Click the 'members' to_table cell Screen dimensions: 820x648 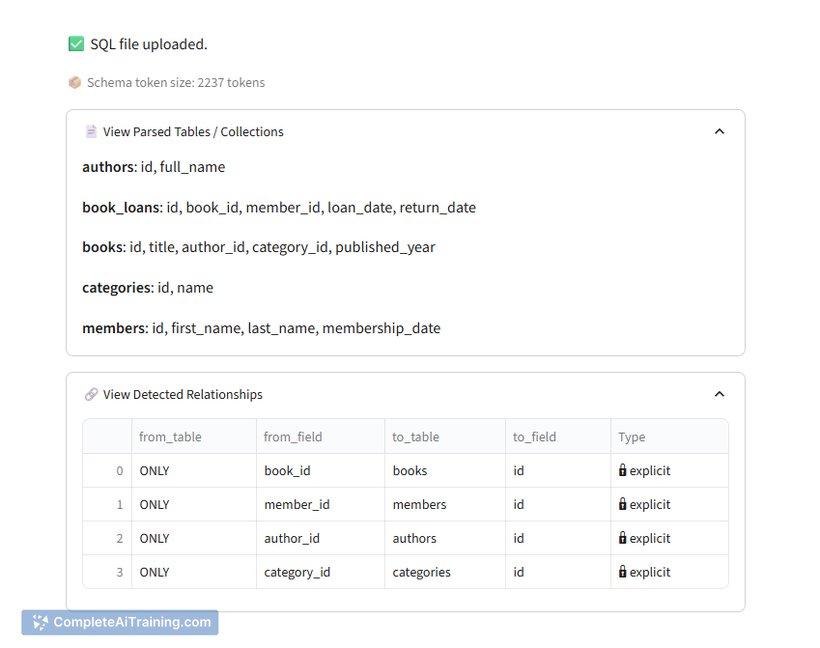tap(445, 504)
